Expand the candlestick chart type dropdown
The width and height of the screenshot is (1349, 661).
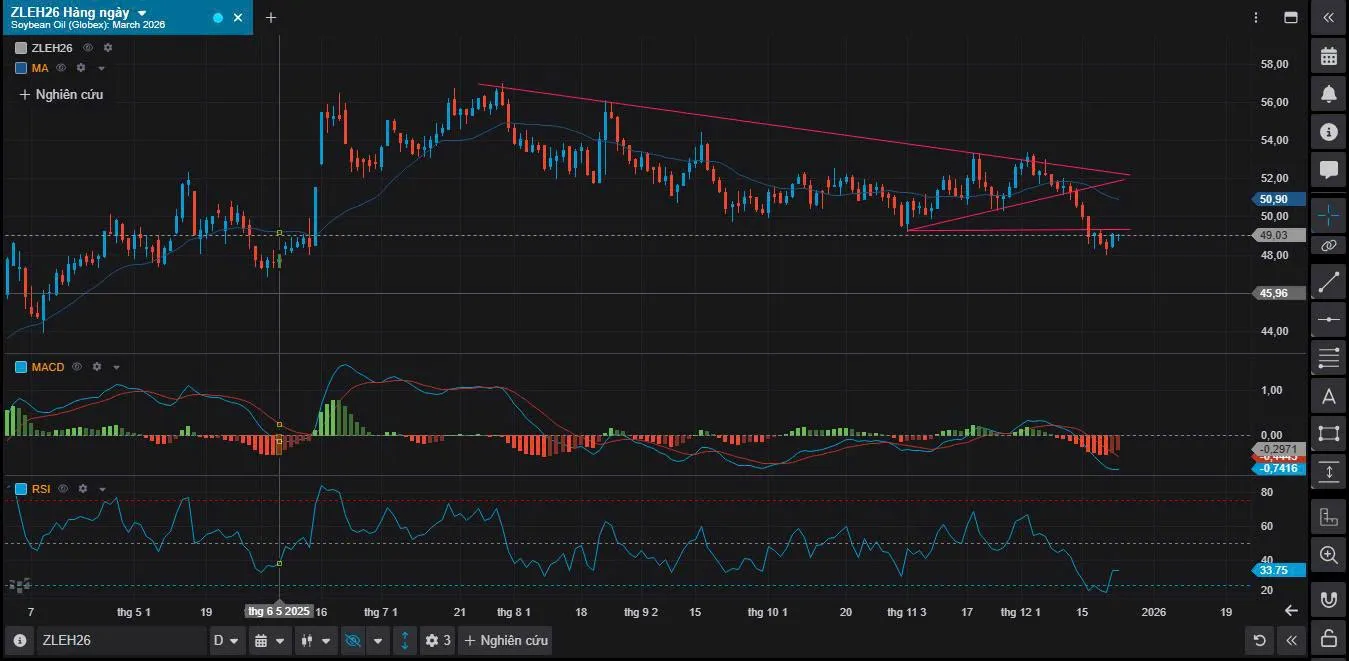tap(315, 640)
